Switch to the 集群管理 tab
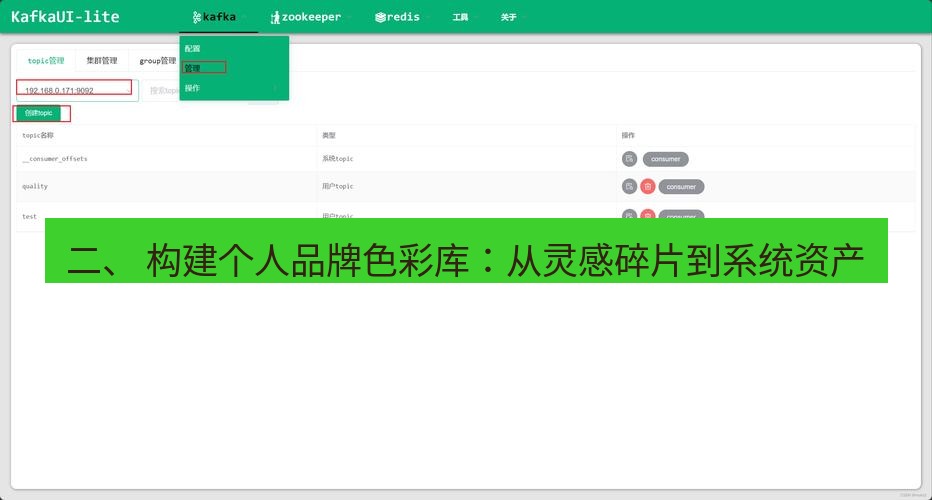This screenshot has height=500, width=932. point(102,60)
